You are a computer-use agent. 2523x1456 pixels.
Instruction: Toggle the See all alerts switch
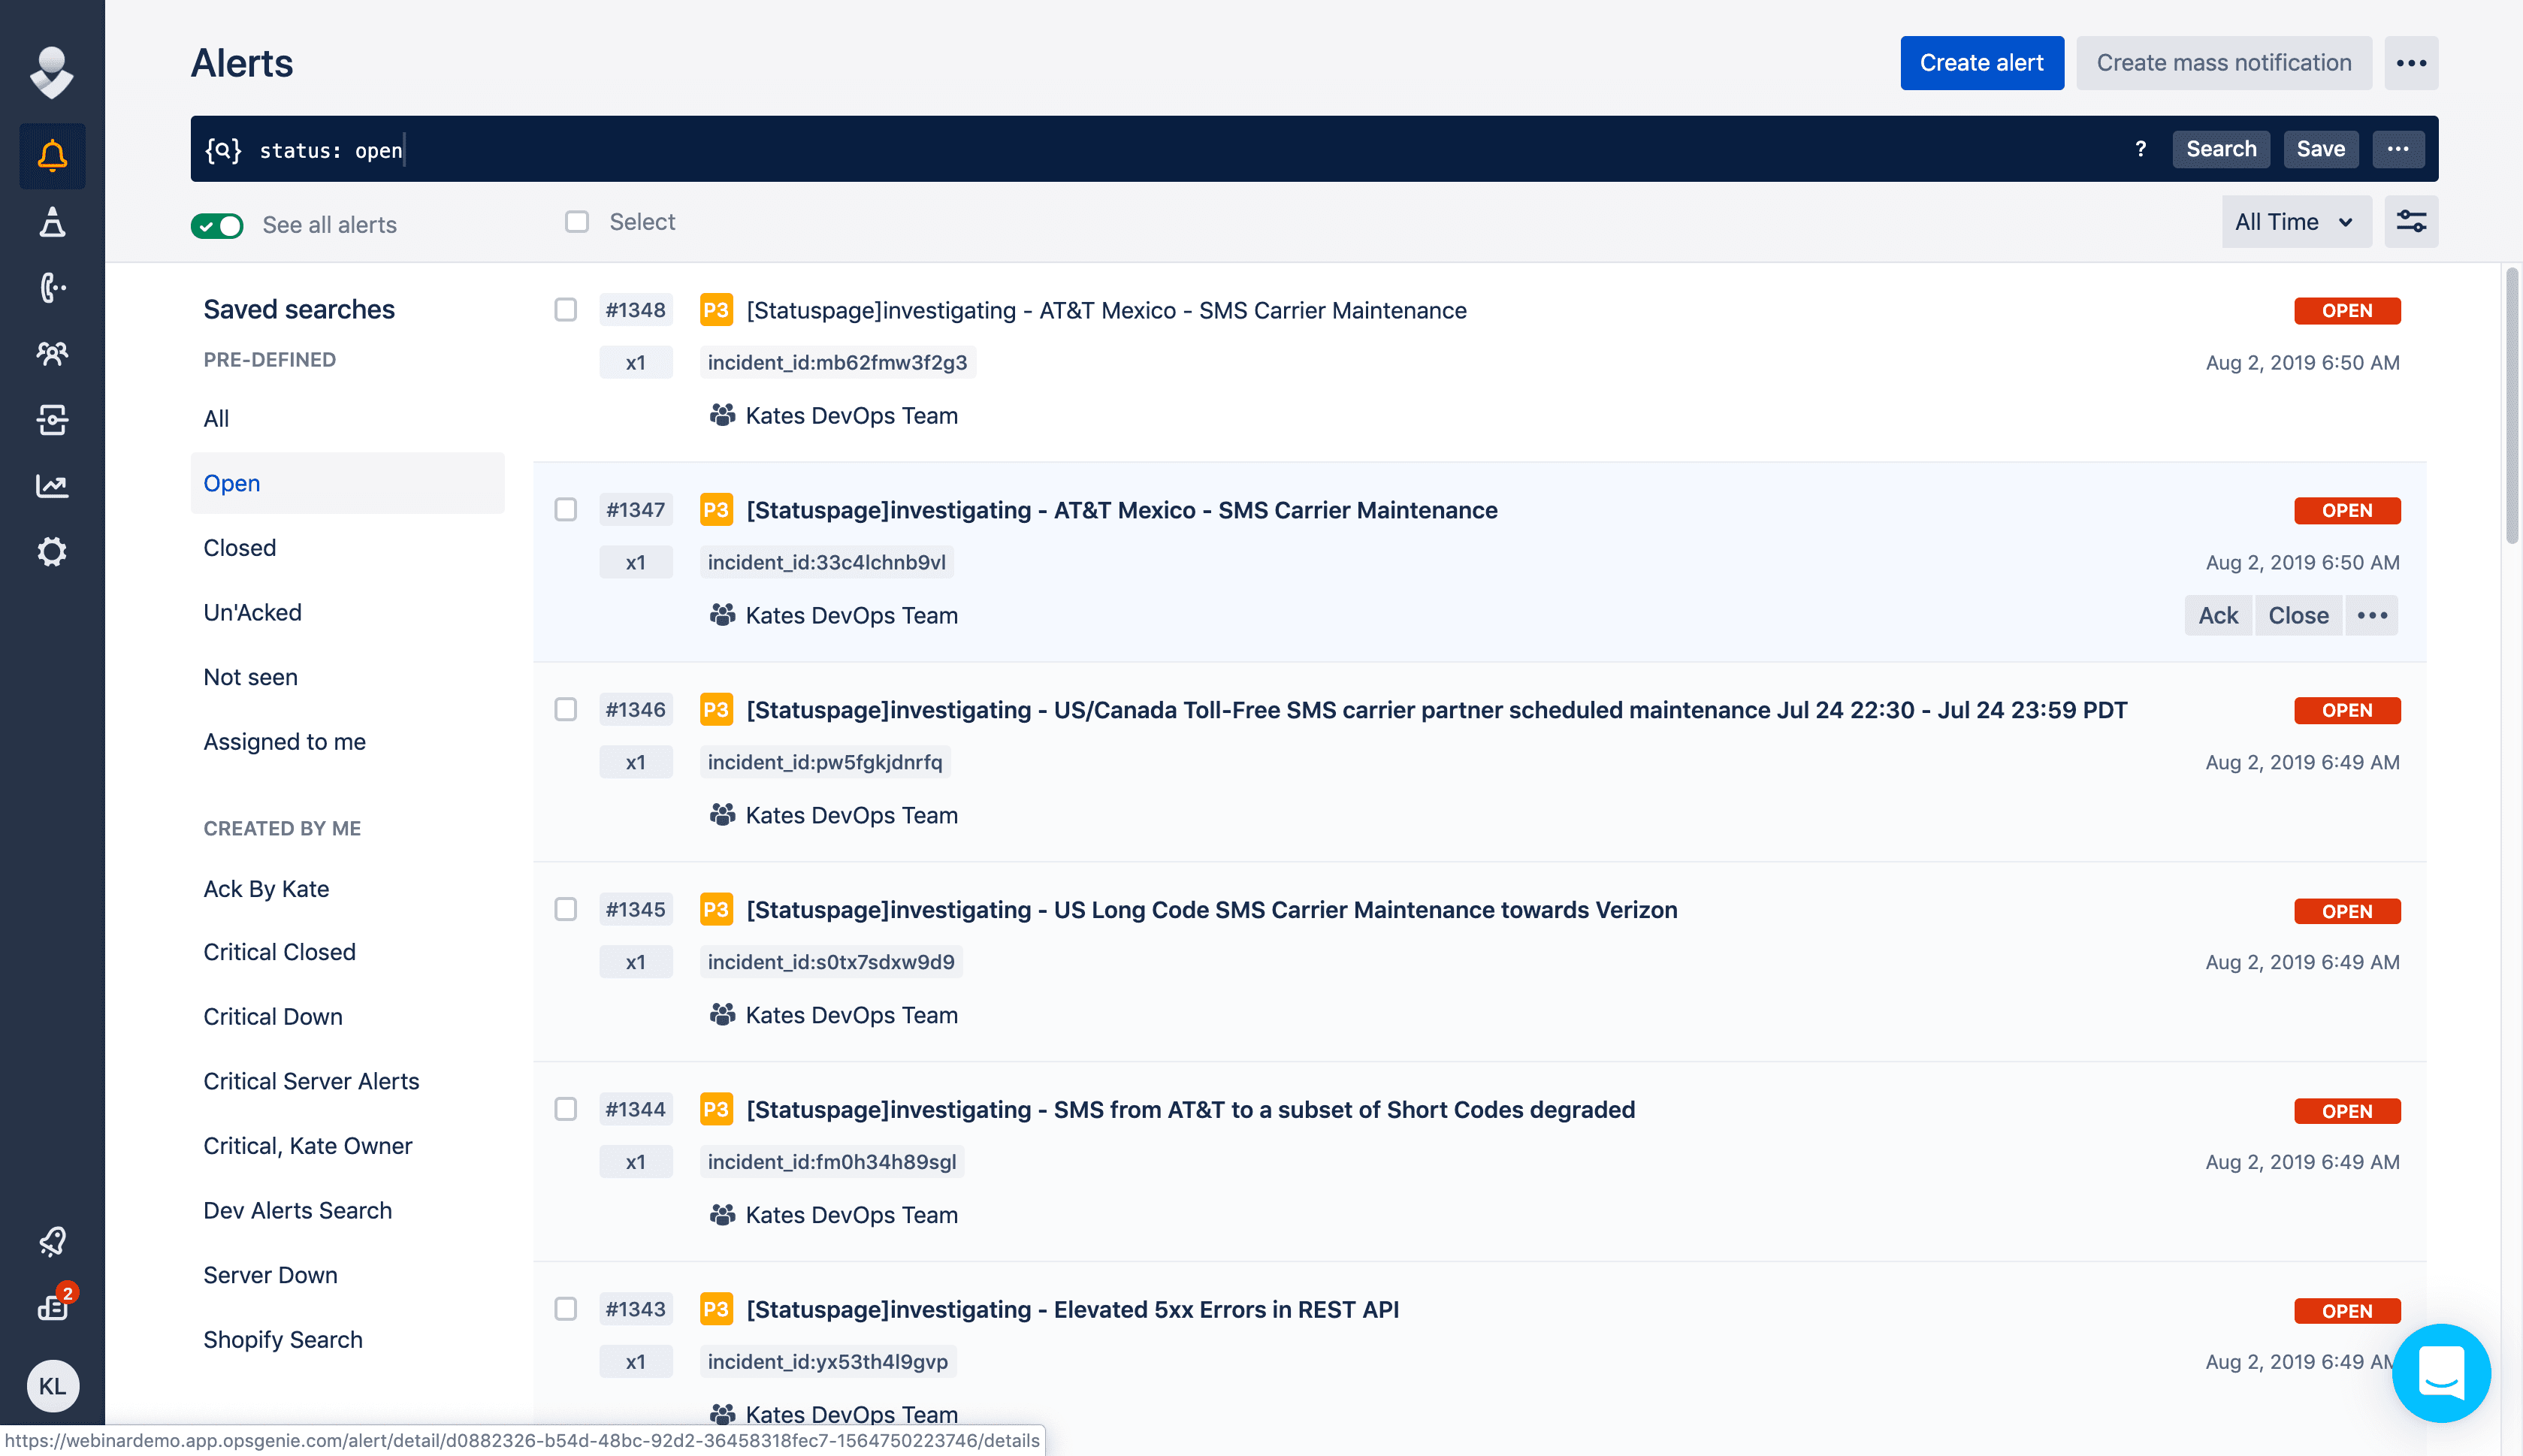point(217,225)
